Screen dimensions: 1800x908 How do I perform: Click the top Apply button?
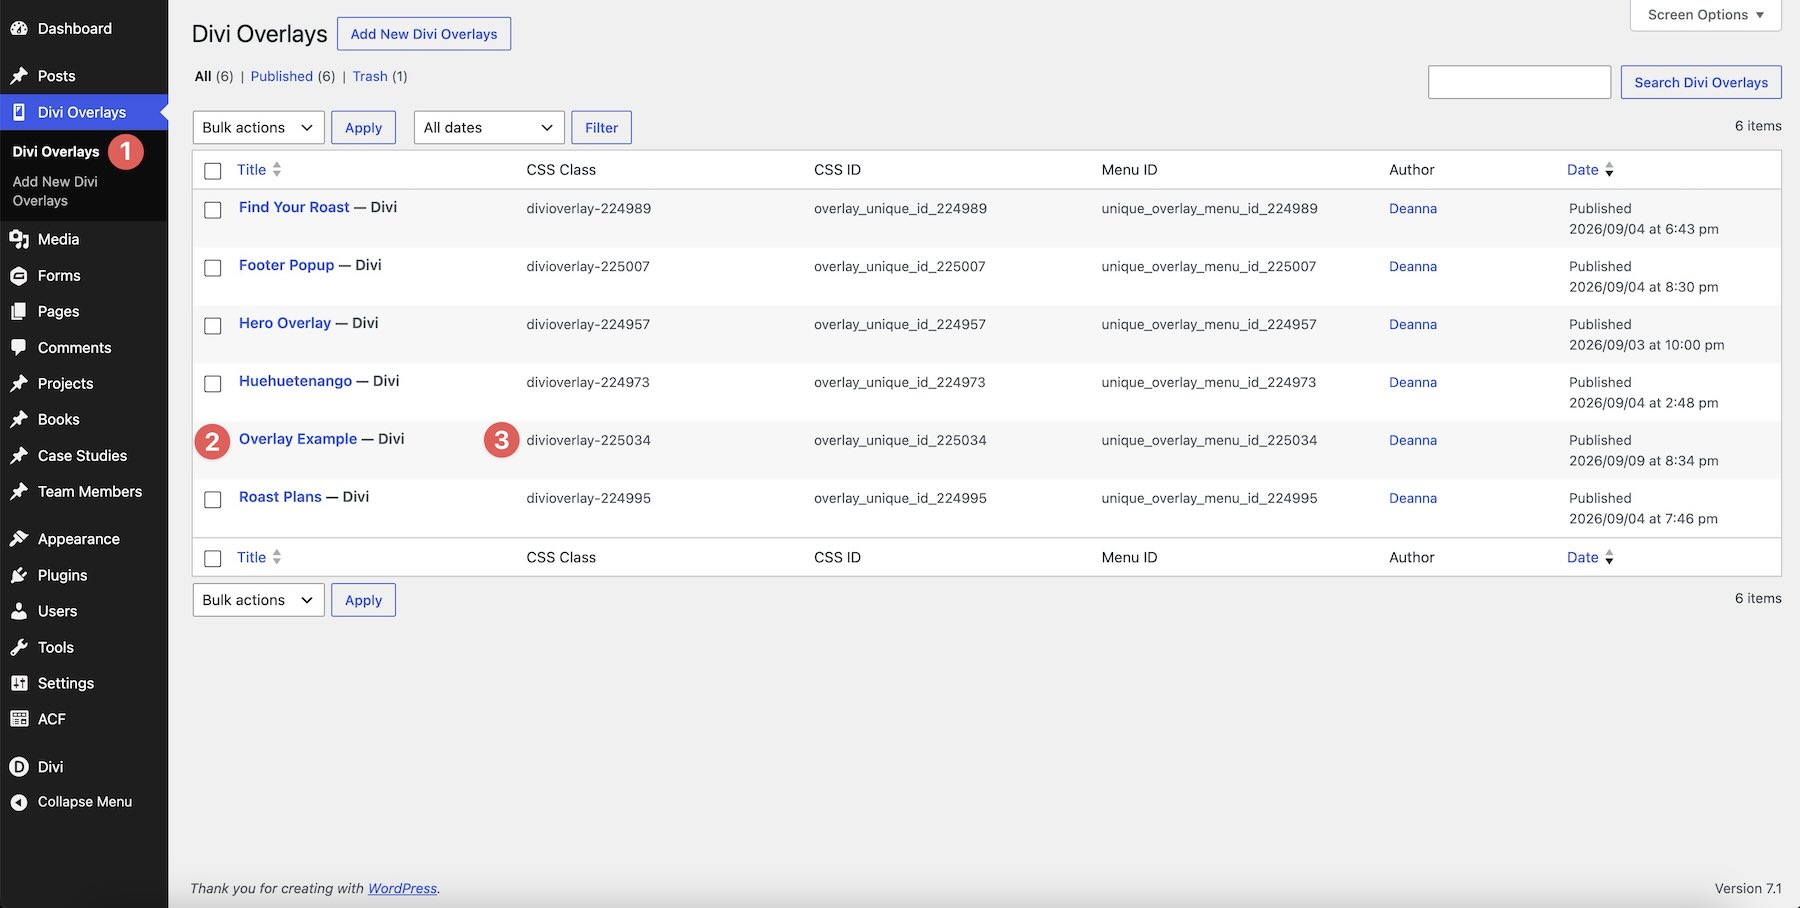click(x=363, y=128)
